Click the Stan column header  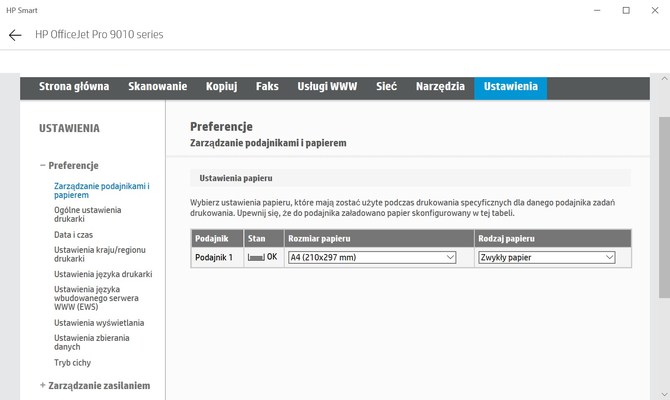click(264, 238)
